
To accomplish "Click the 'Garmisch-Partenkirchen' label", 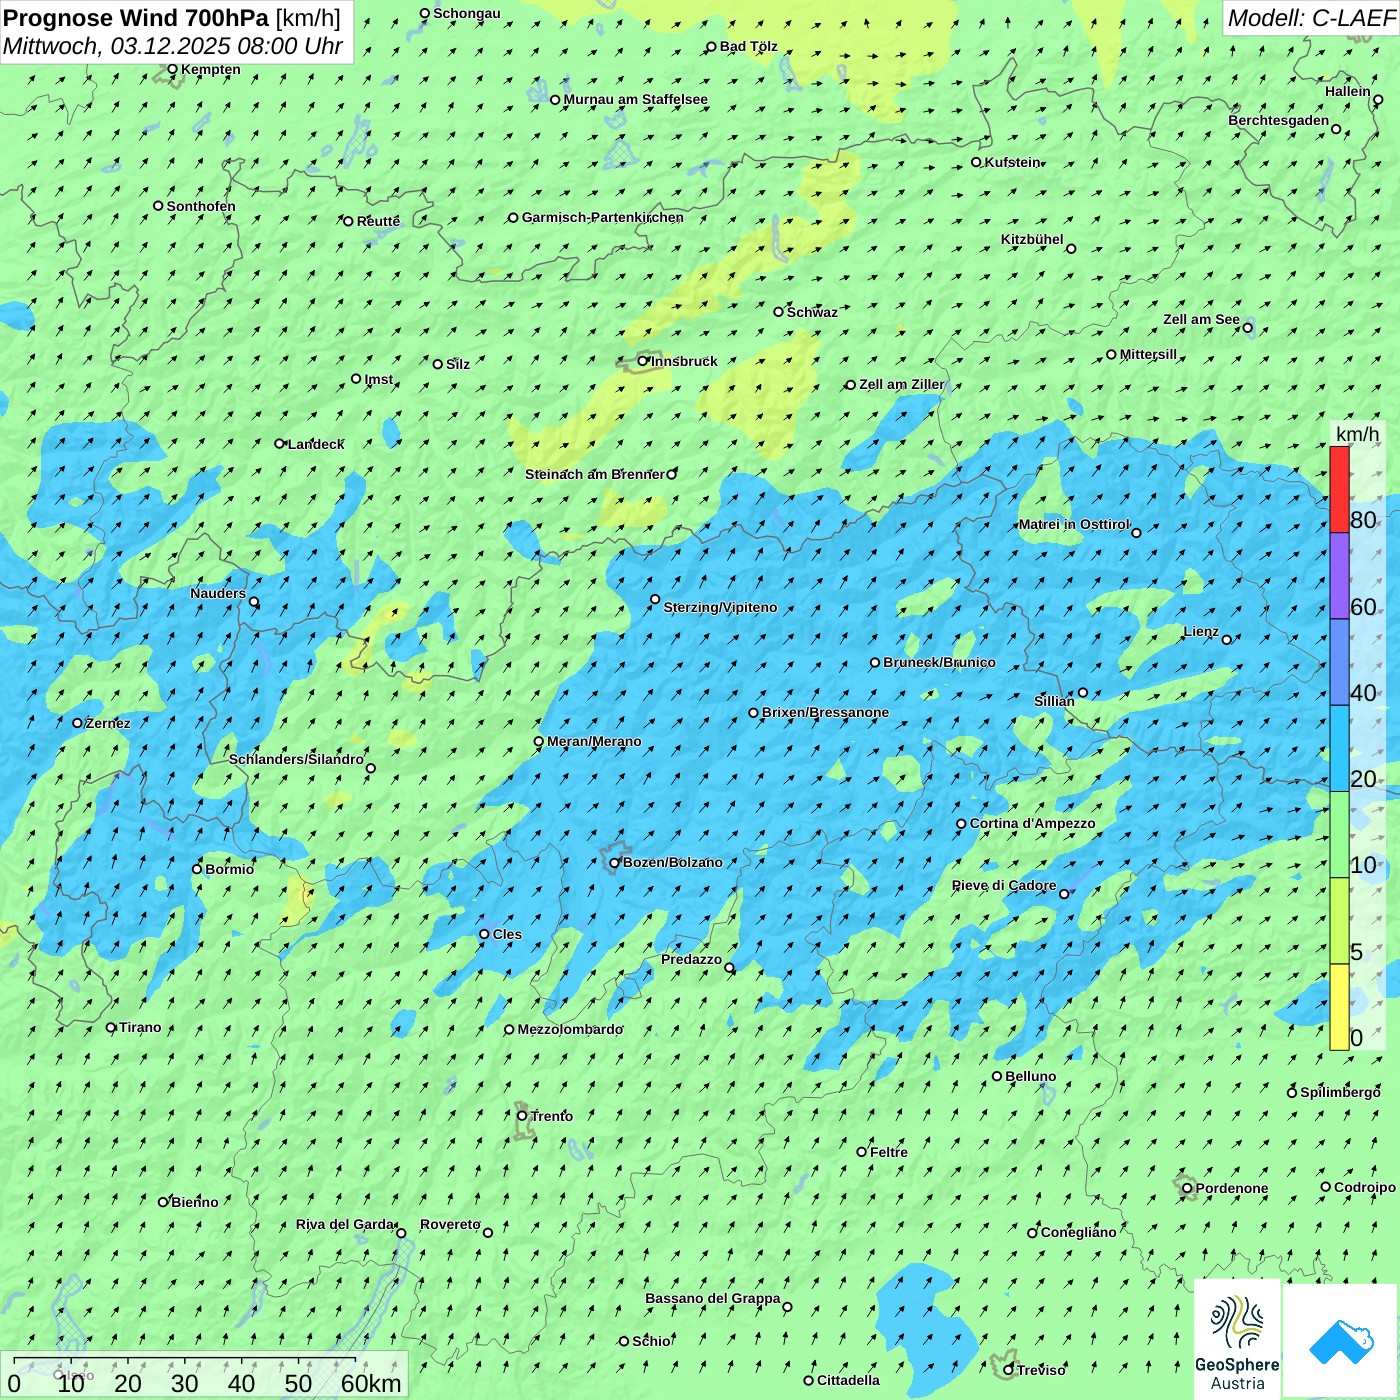I will tap(603, 217).
